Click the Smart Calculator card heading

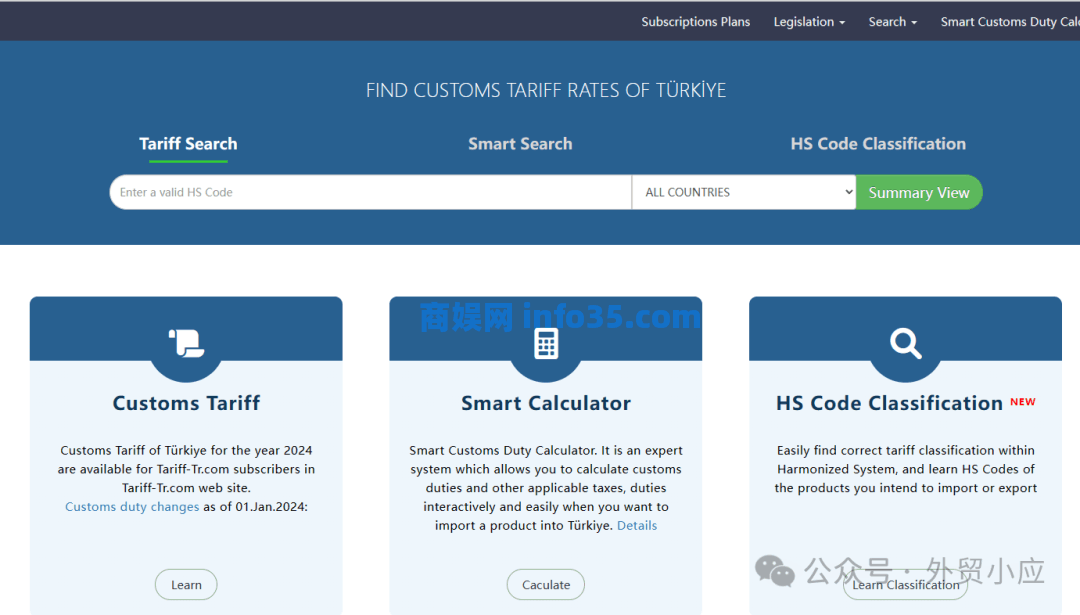coord(546,403)
